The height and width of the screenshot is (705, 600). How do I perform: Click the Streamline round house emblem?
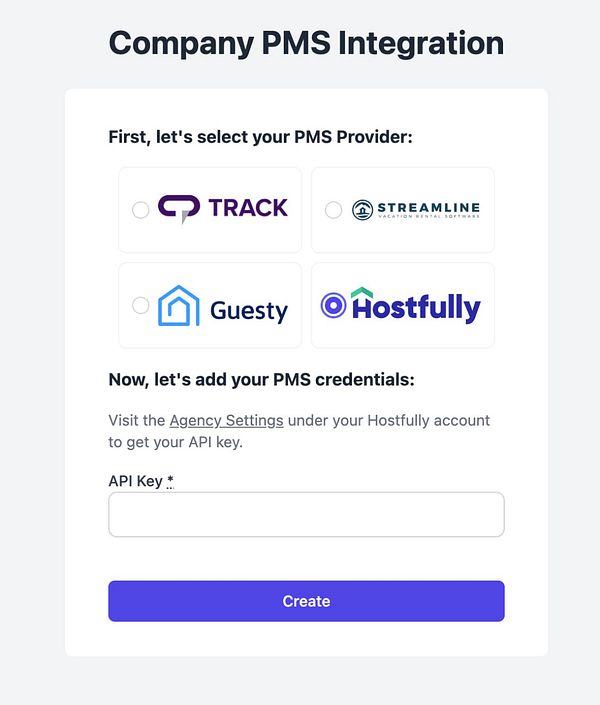(x=362, y=210)
